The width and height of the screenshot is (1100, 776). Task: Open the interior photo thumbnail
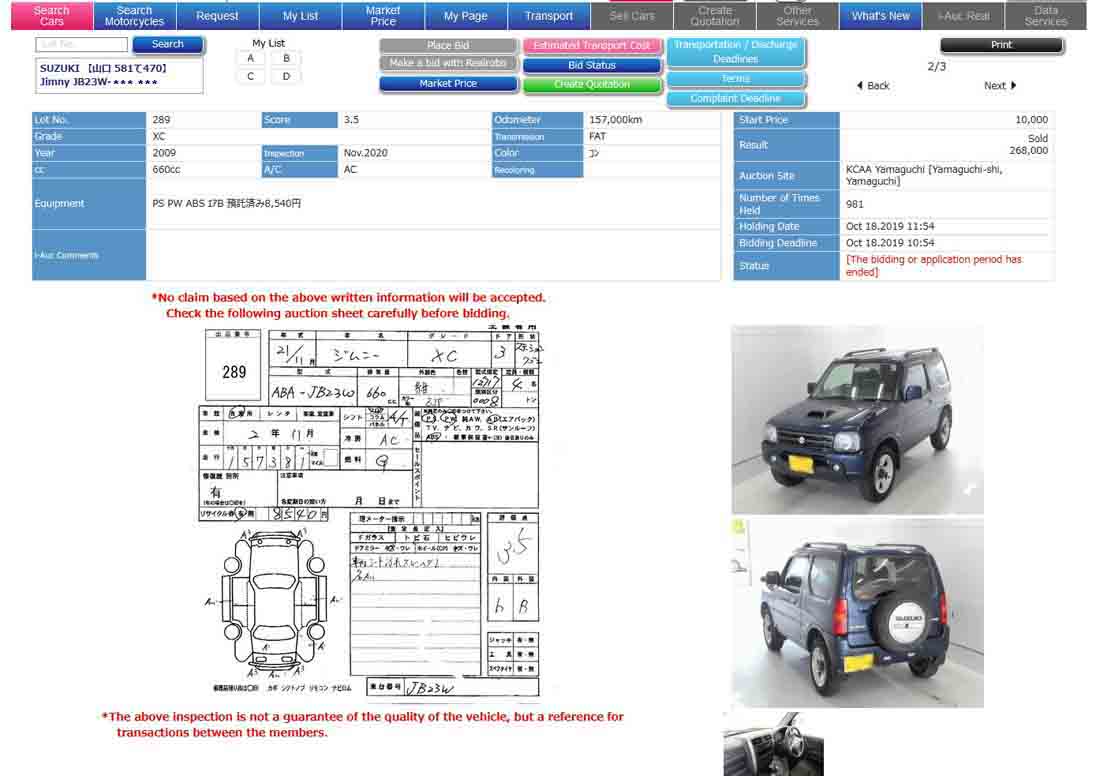click(x=773, y=745)
